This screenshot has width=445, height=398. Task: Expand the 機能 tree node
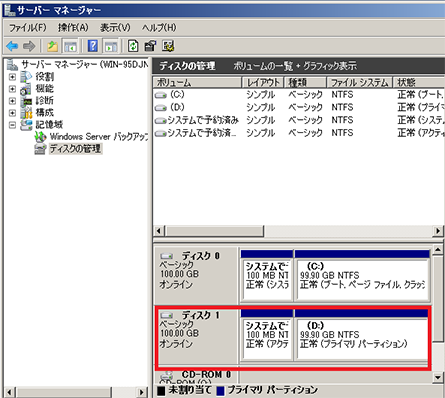tap(12, 89)
